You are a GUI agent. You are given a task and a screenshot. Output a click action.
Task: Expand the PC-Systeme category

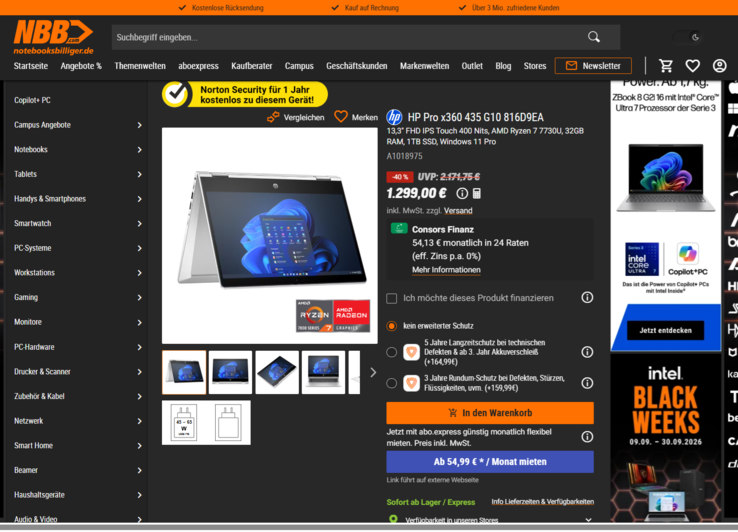pyautogui.click(x=139, y=248)
